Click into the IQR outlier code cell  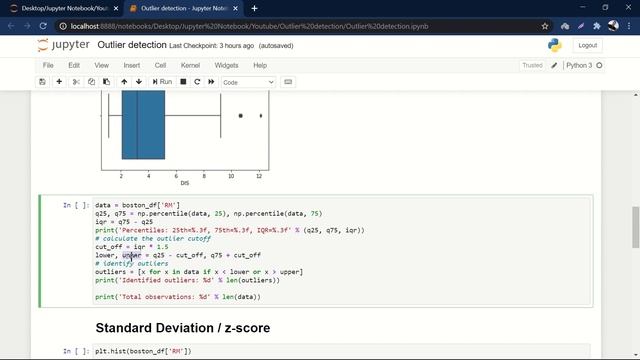[342, 251]
